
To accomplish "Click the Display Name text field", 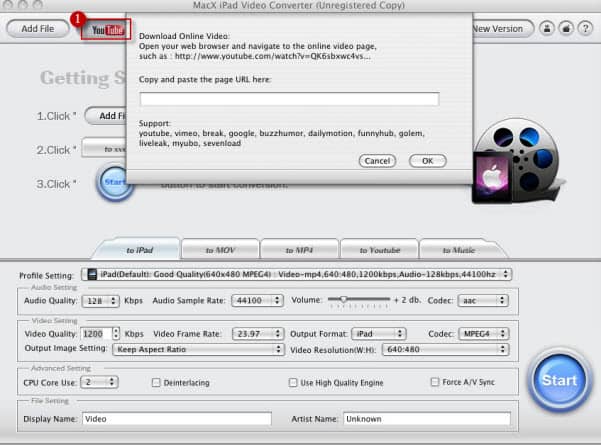I will (x=177, y=419).
